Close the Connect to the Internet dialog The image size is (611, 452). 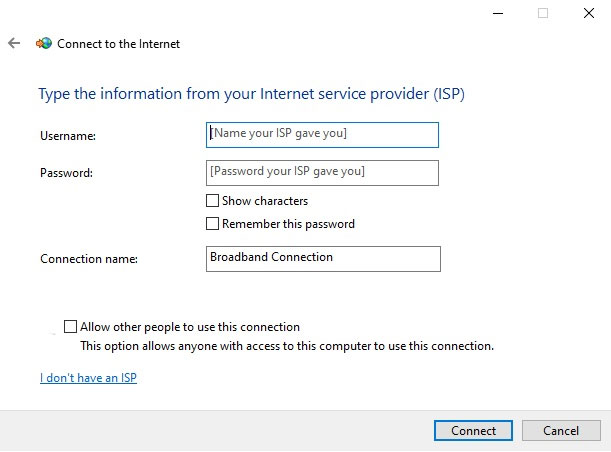(x=589, y=13)
